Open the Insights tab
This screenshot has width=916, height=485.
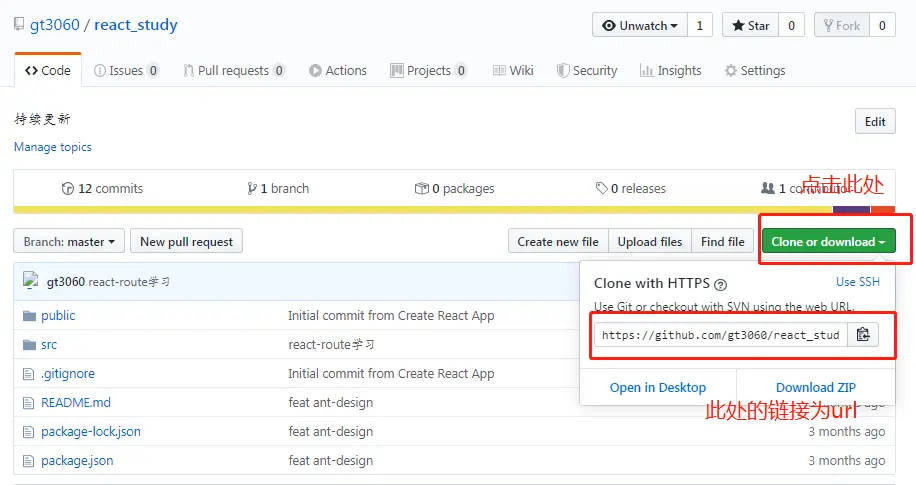pos(671,71)
